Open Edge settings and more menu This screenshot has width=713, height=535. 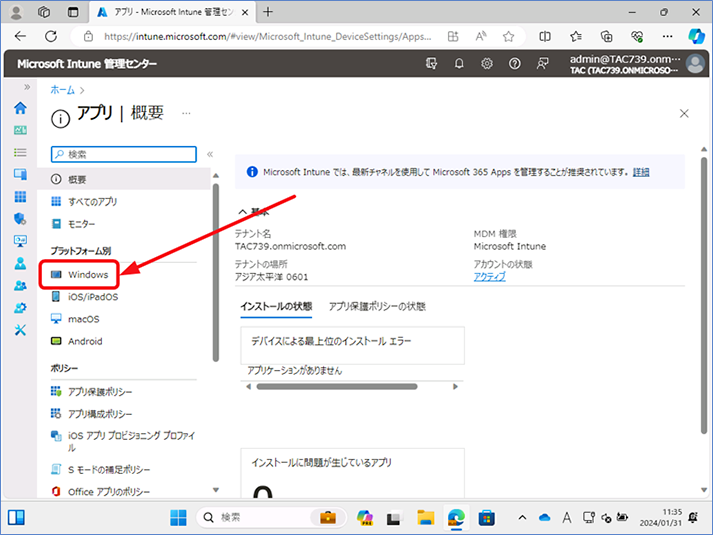point(667,36)
